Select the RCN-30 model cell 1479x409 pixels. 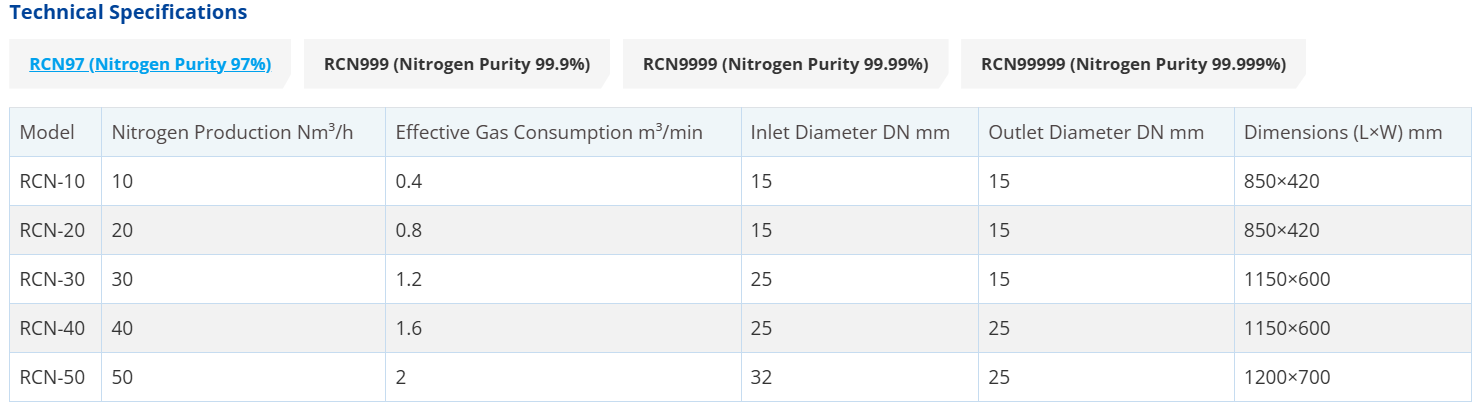(52, 279)
